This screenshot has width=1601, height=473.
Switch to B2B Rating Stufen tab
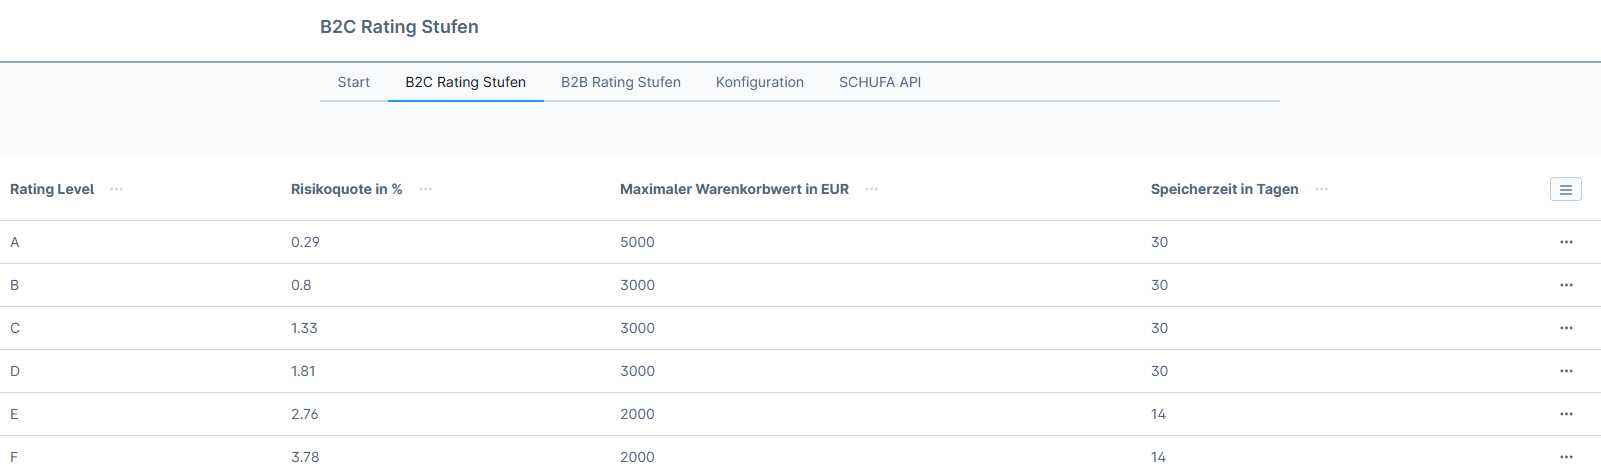click(x=620, y=82)
